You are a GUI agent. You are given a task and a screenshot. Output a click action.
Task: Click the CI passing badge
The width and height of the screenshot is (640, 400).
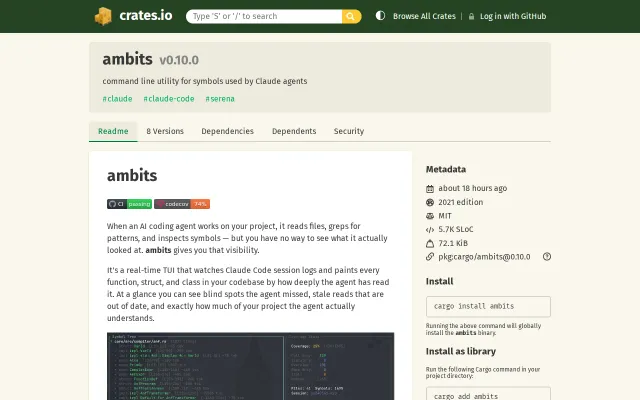point(129,204)
